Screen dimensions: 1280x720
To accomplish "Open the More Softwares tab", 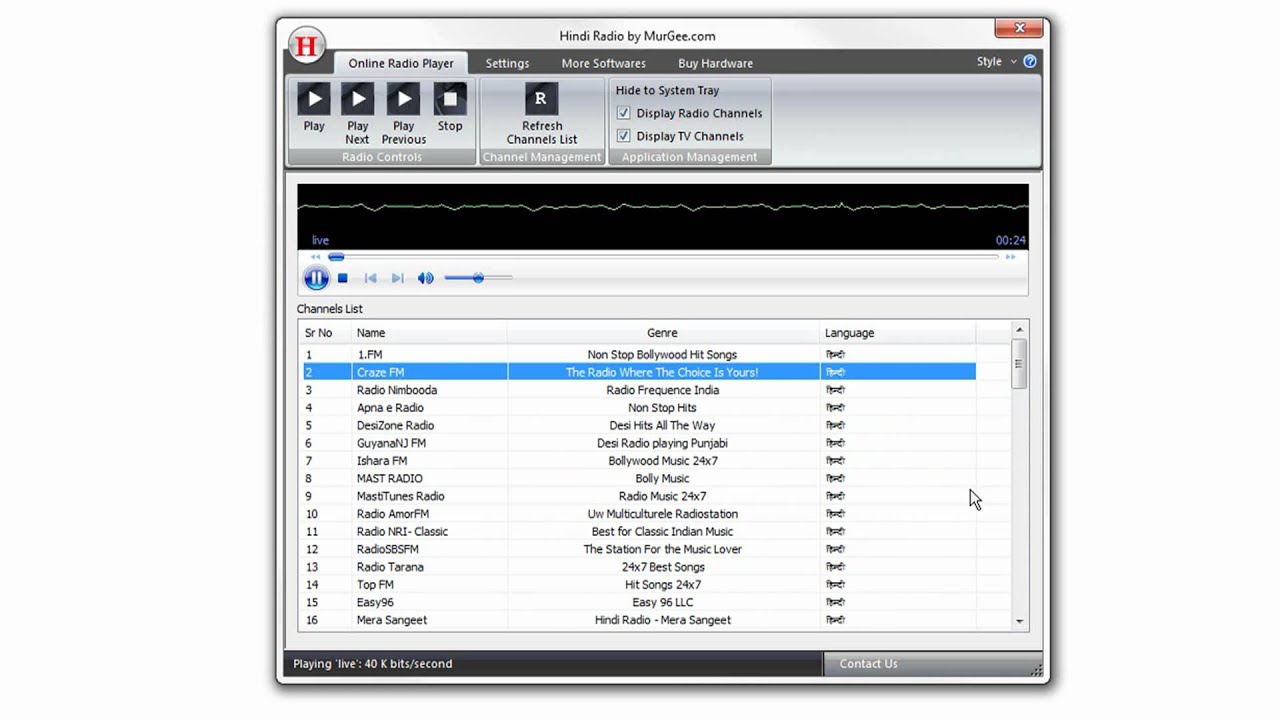I will 603,63.
